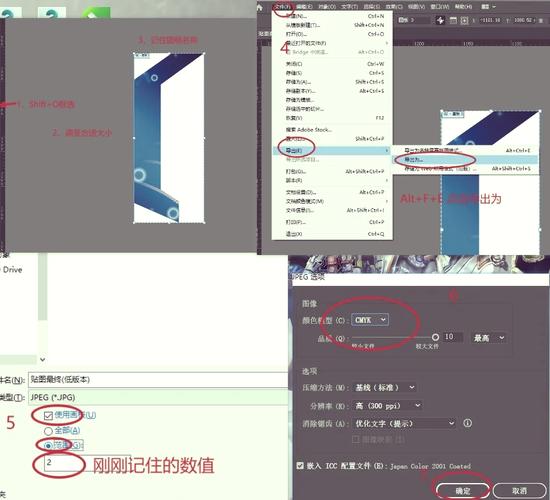The width and height of the screenshot is (550, 500).
Task: Click the new artboard plus icon
Action: [464, 20]
